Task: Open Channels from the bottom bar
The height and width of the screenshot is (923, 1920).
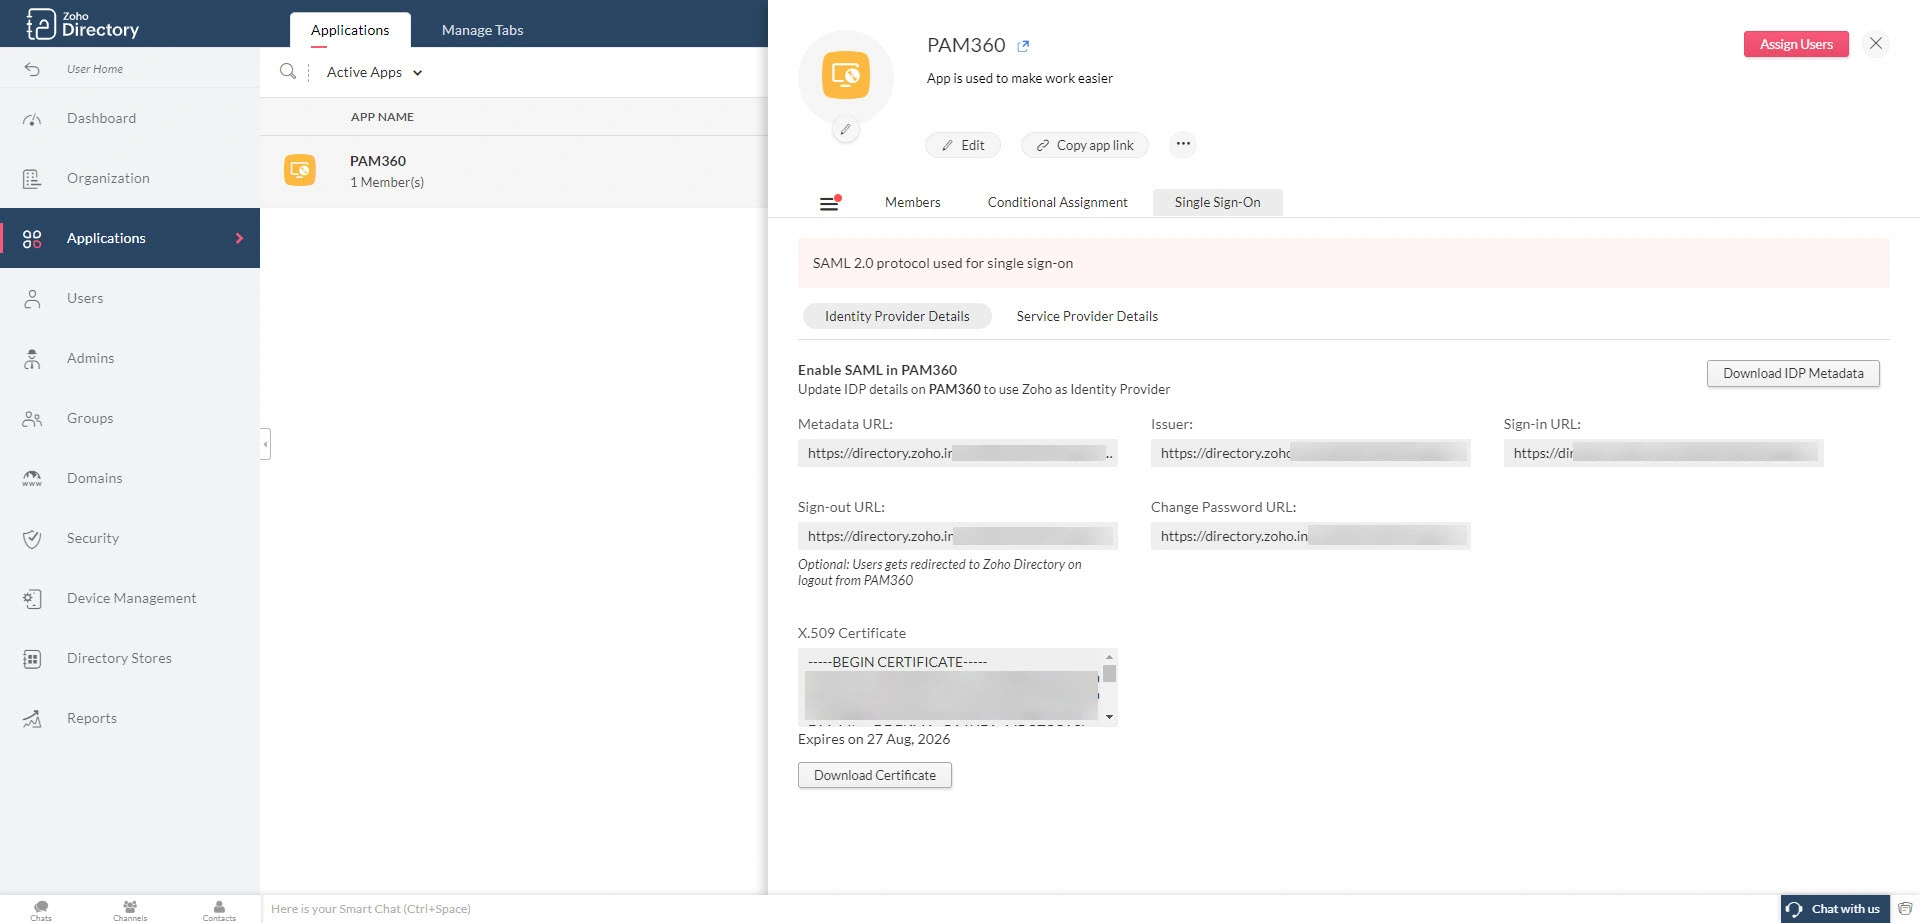Action: [130, 908]
